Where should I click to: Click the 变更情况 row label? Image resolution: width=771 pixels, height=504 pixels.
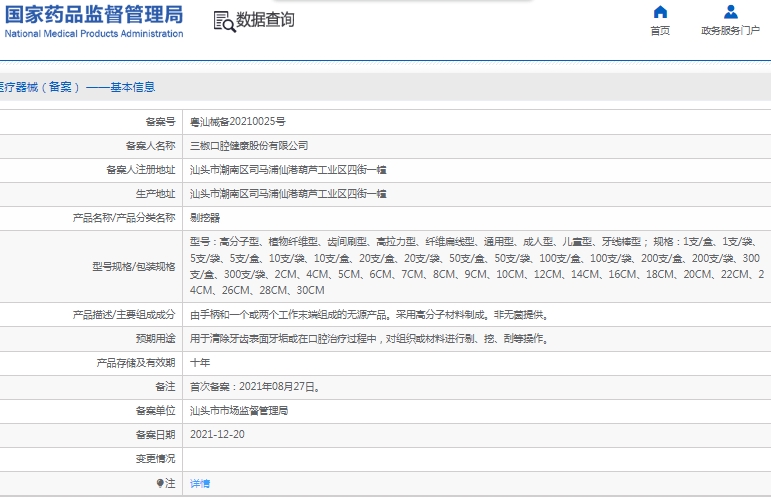pyautogui.click(x=155, y=459)
